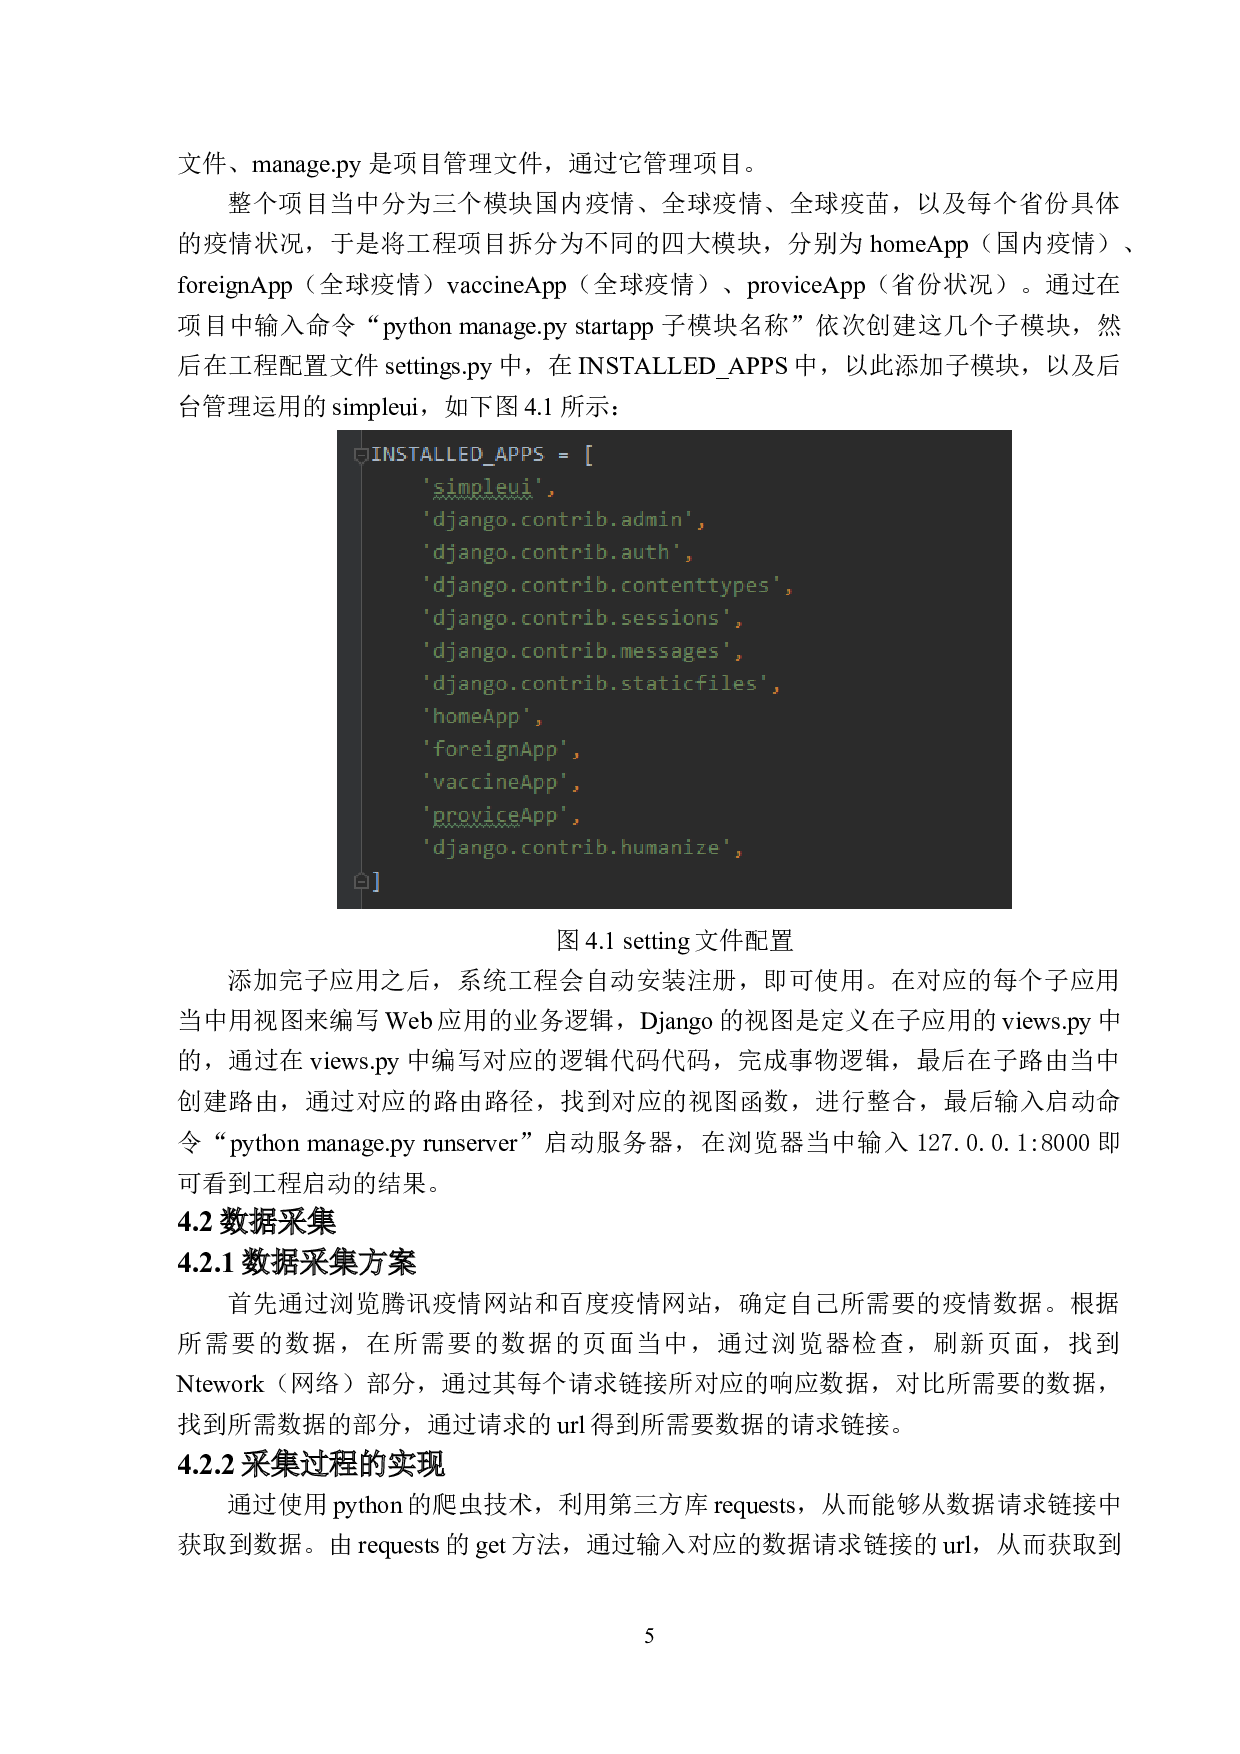The height and width of the screenshot is (1754, 1240).
Task: Click the 'django.contrib.staticfiles' line
Action: pos(601,684)
